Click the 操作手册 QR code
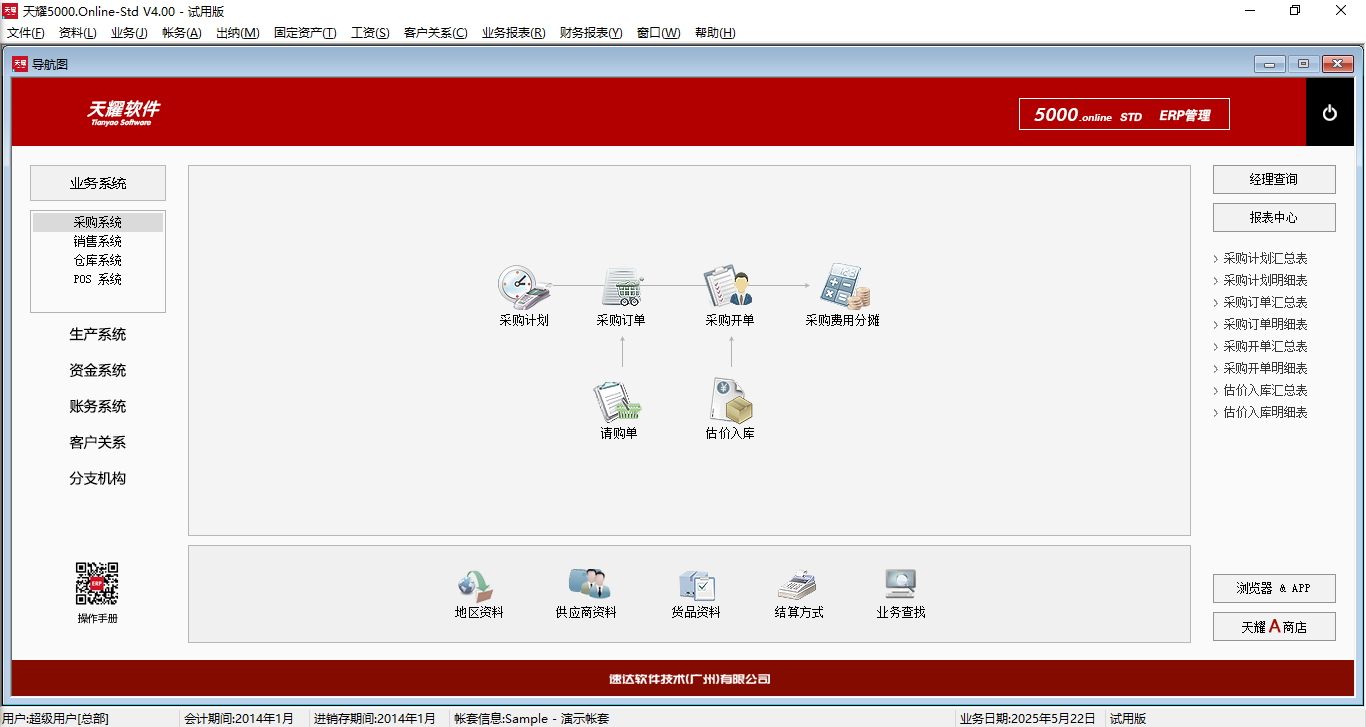Image resolution: width=1366 pixels, height=727 pixels. 97,583
